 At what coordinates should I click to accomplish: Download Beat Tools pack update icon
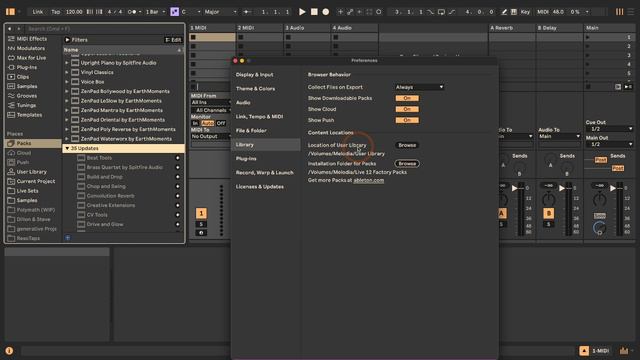coord(178,158)
